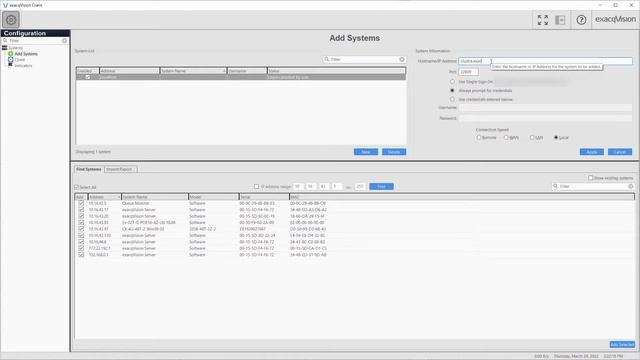
Task: Click the Client tree icon
Action: (11, 60)
